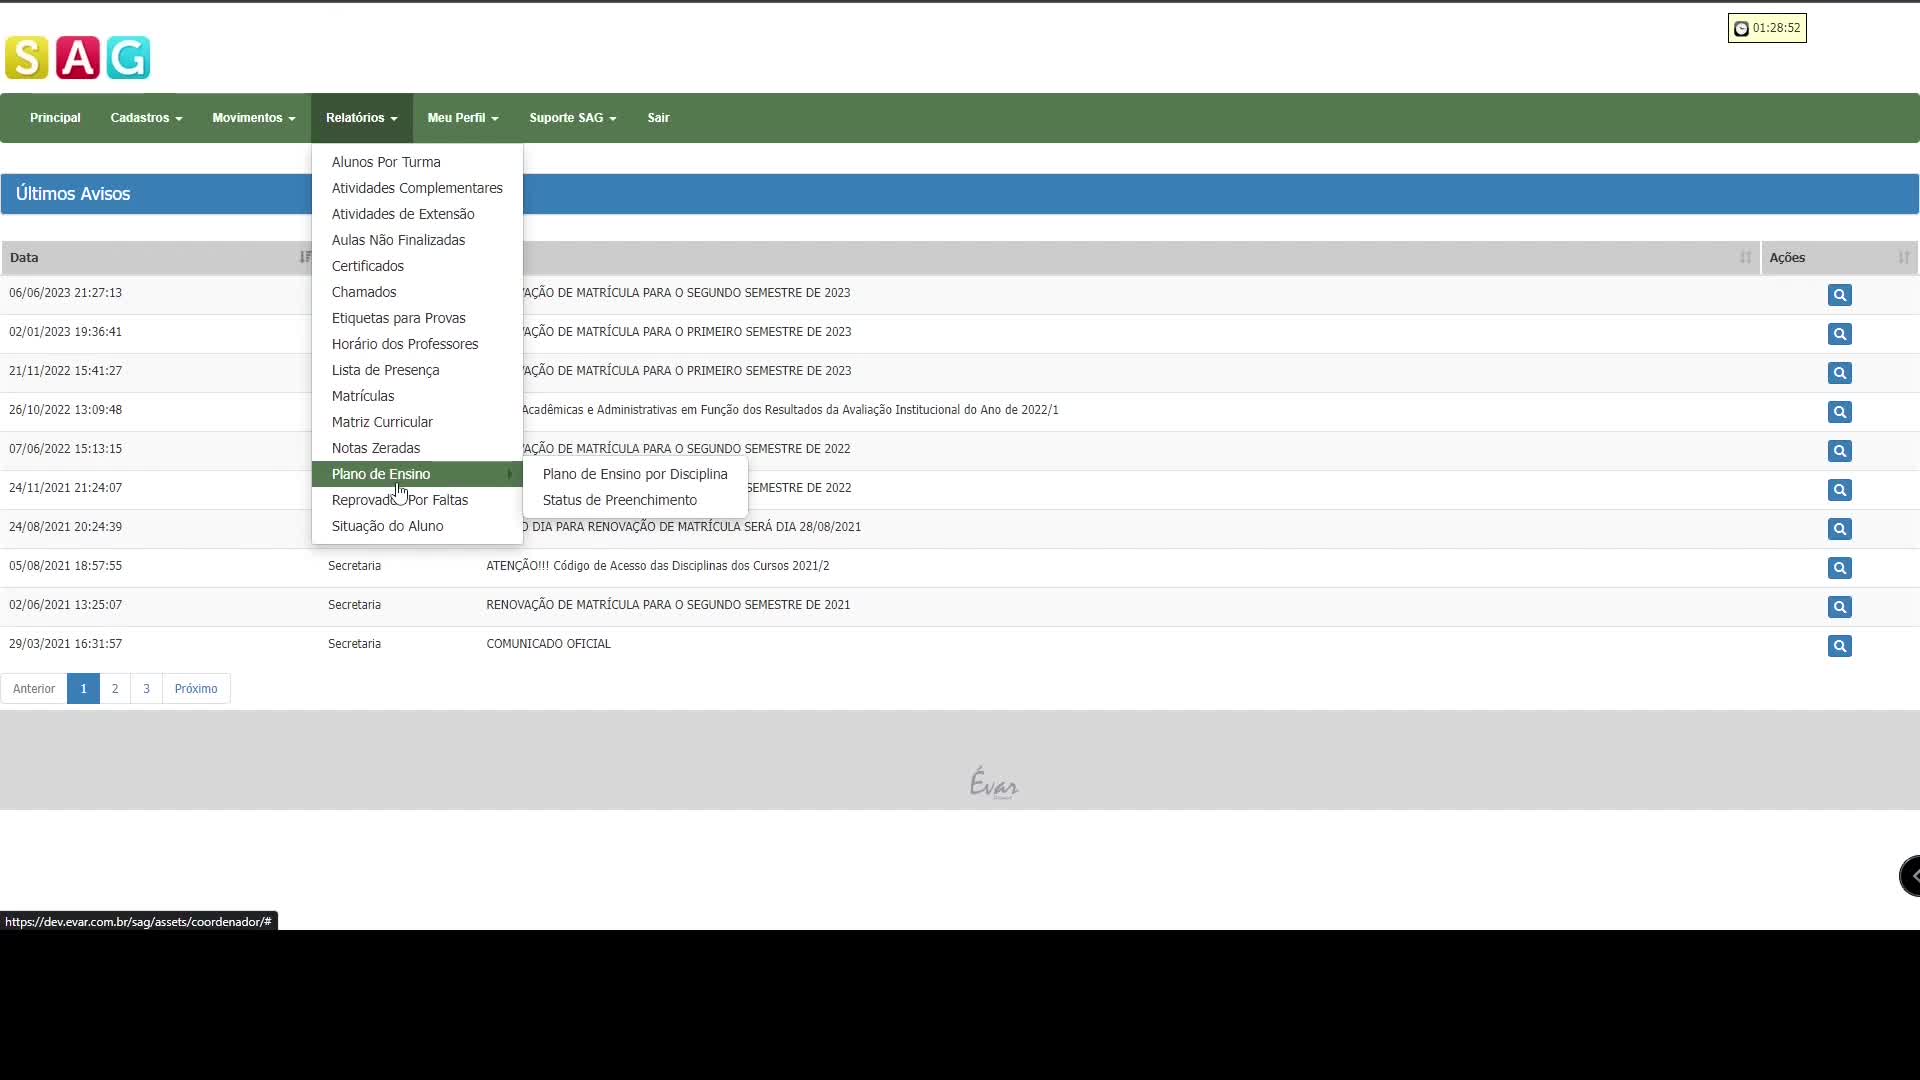
Task: Open view icon for 07/06/2022 15:13:15 notice
Action: coord(1839,451)
